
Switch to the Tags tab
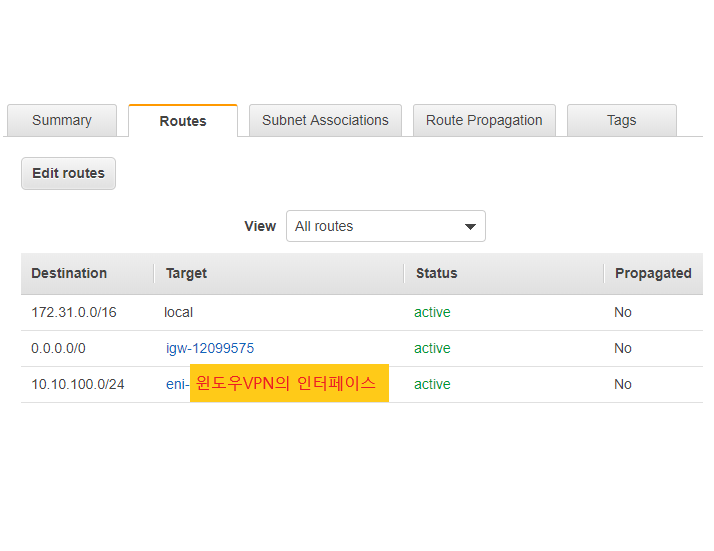tap(622, 120)
